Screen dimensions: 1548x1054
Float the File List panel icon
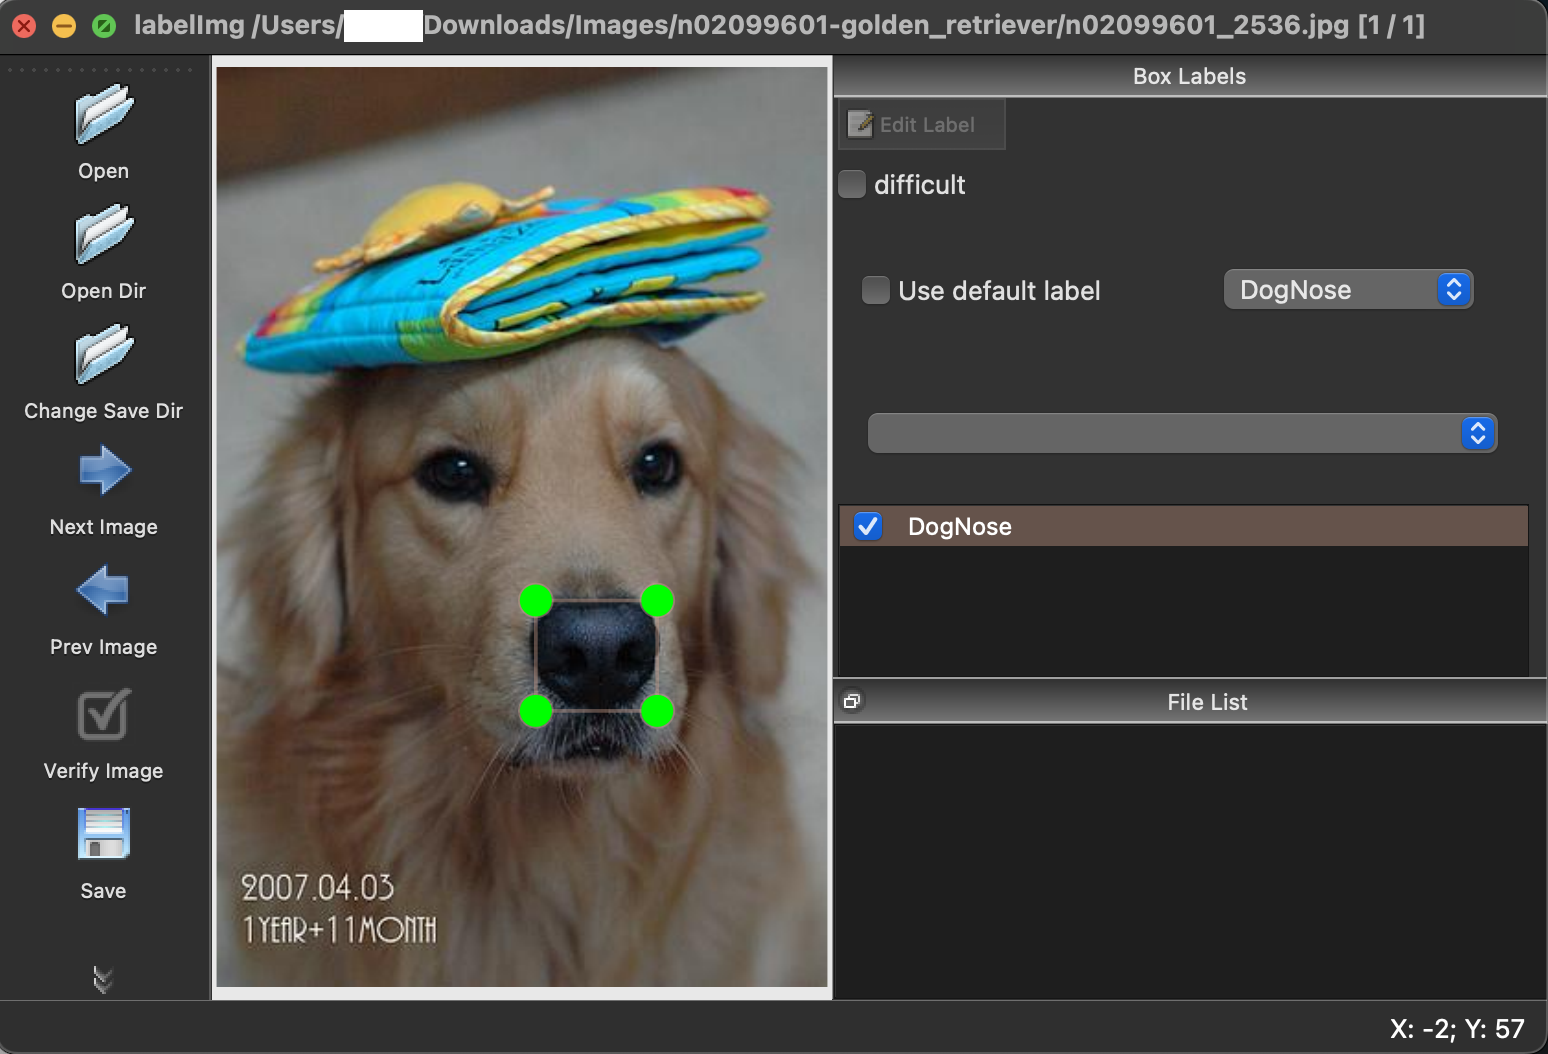pos(852,701)
